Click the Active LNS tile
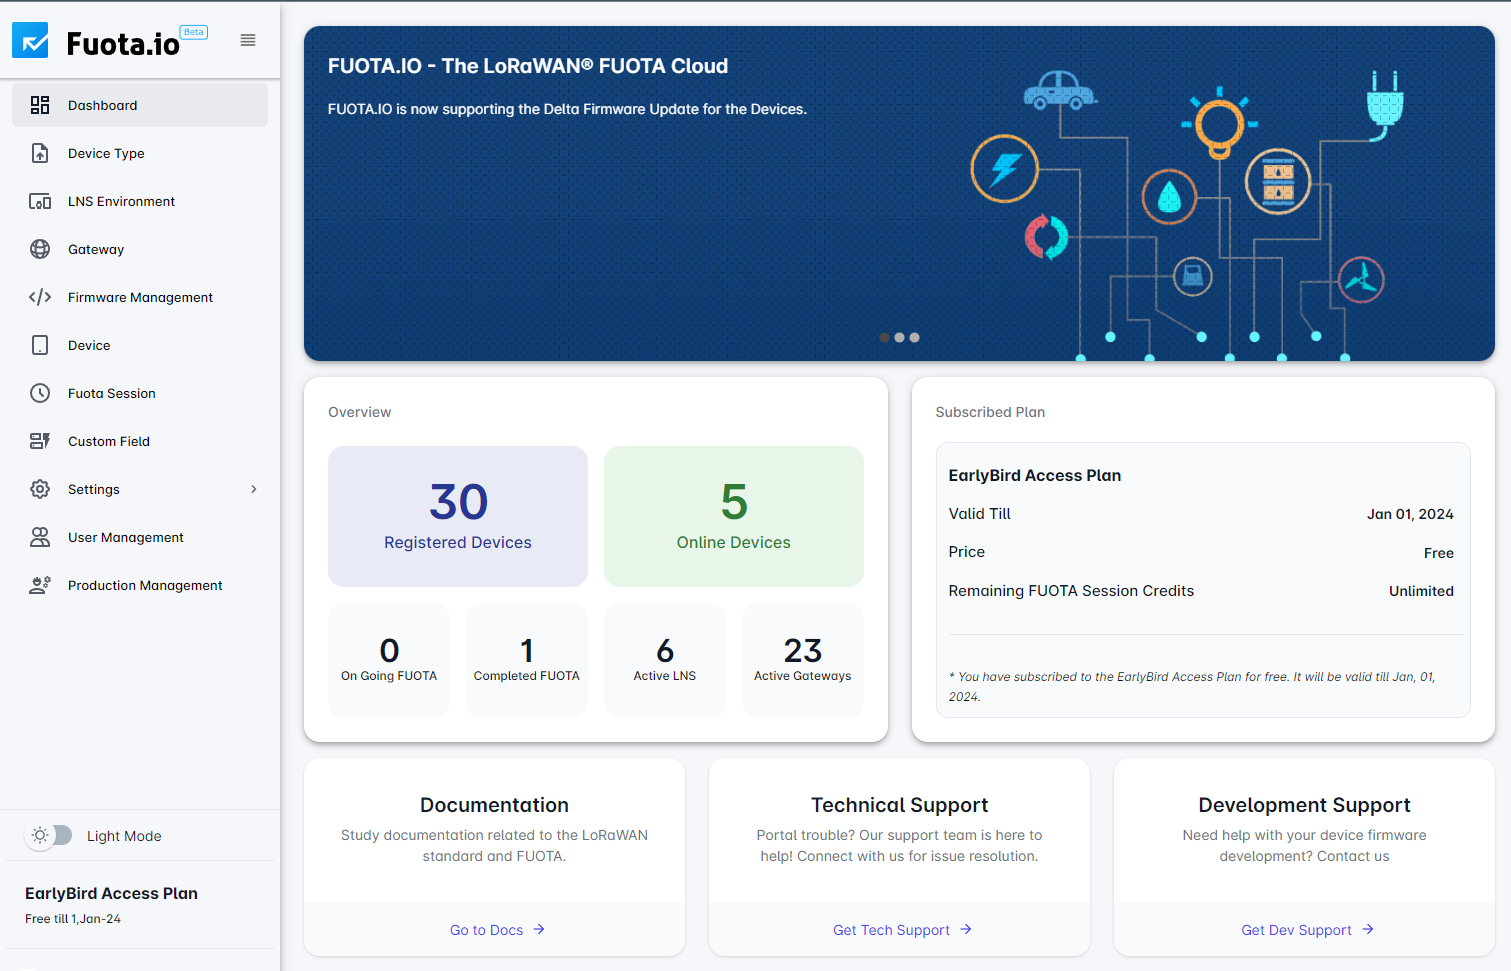Image resolution: width=1511 pixels, height=971 pixels. click(x=665, y=660)
